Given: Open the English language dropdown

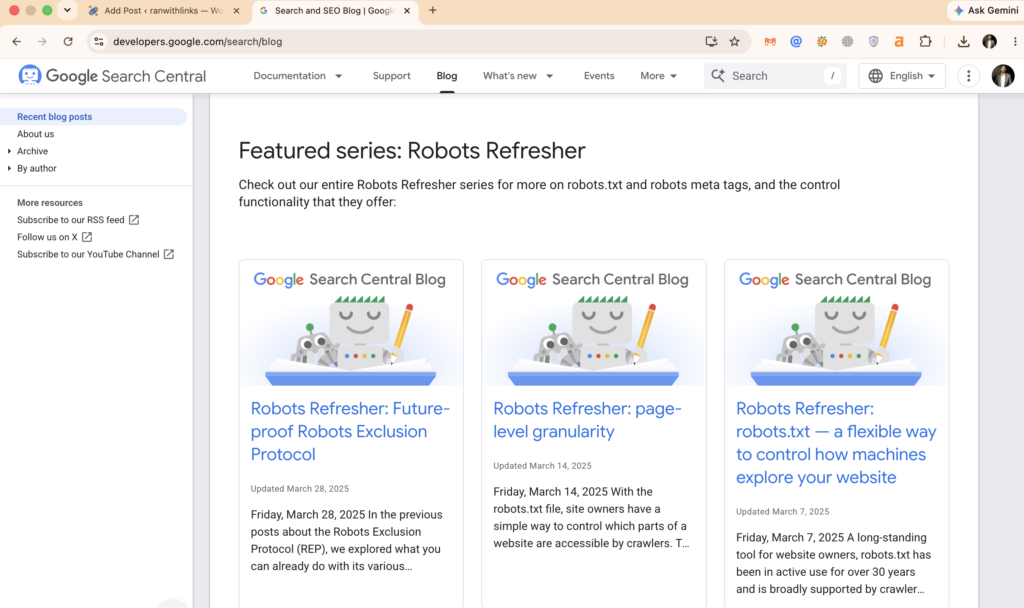Looking at the screenshot, I should 902,76.
